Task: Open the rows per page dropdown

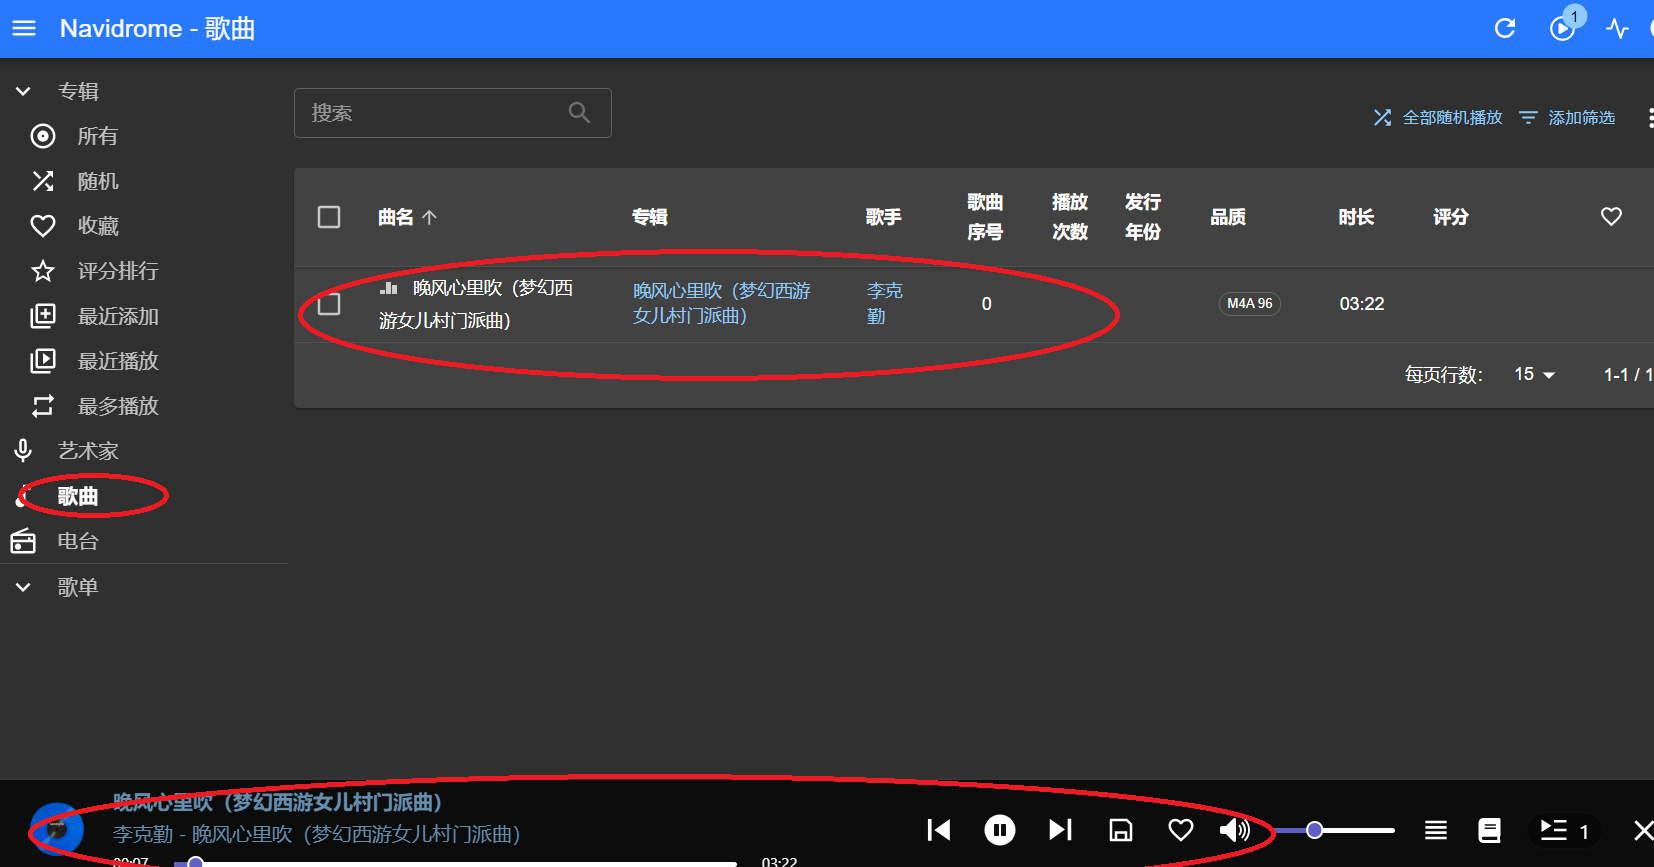Action: pos(1535,374)
